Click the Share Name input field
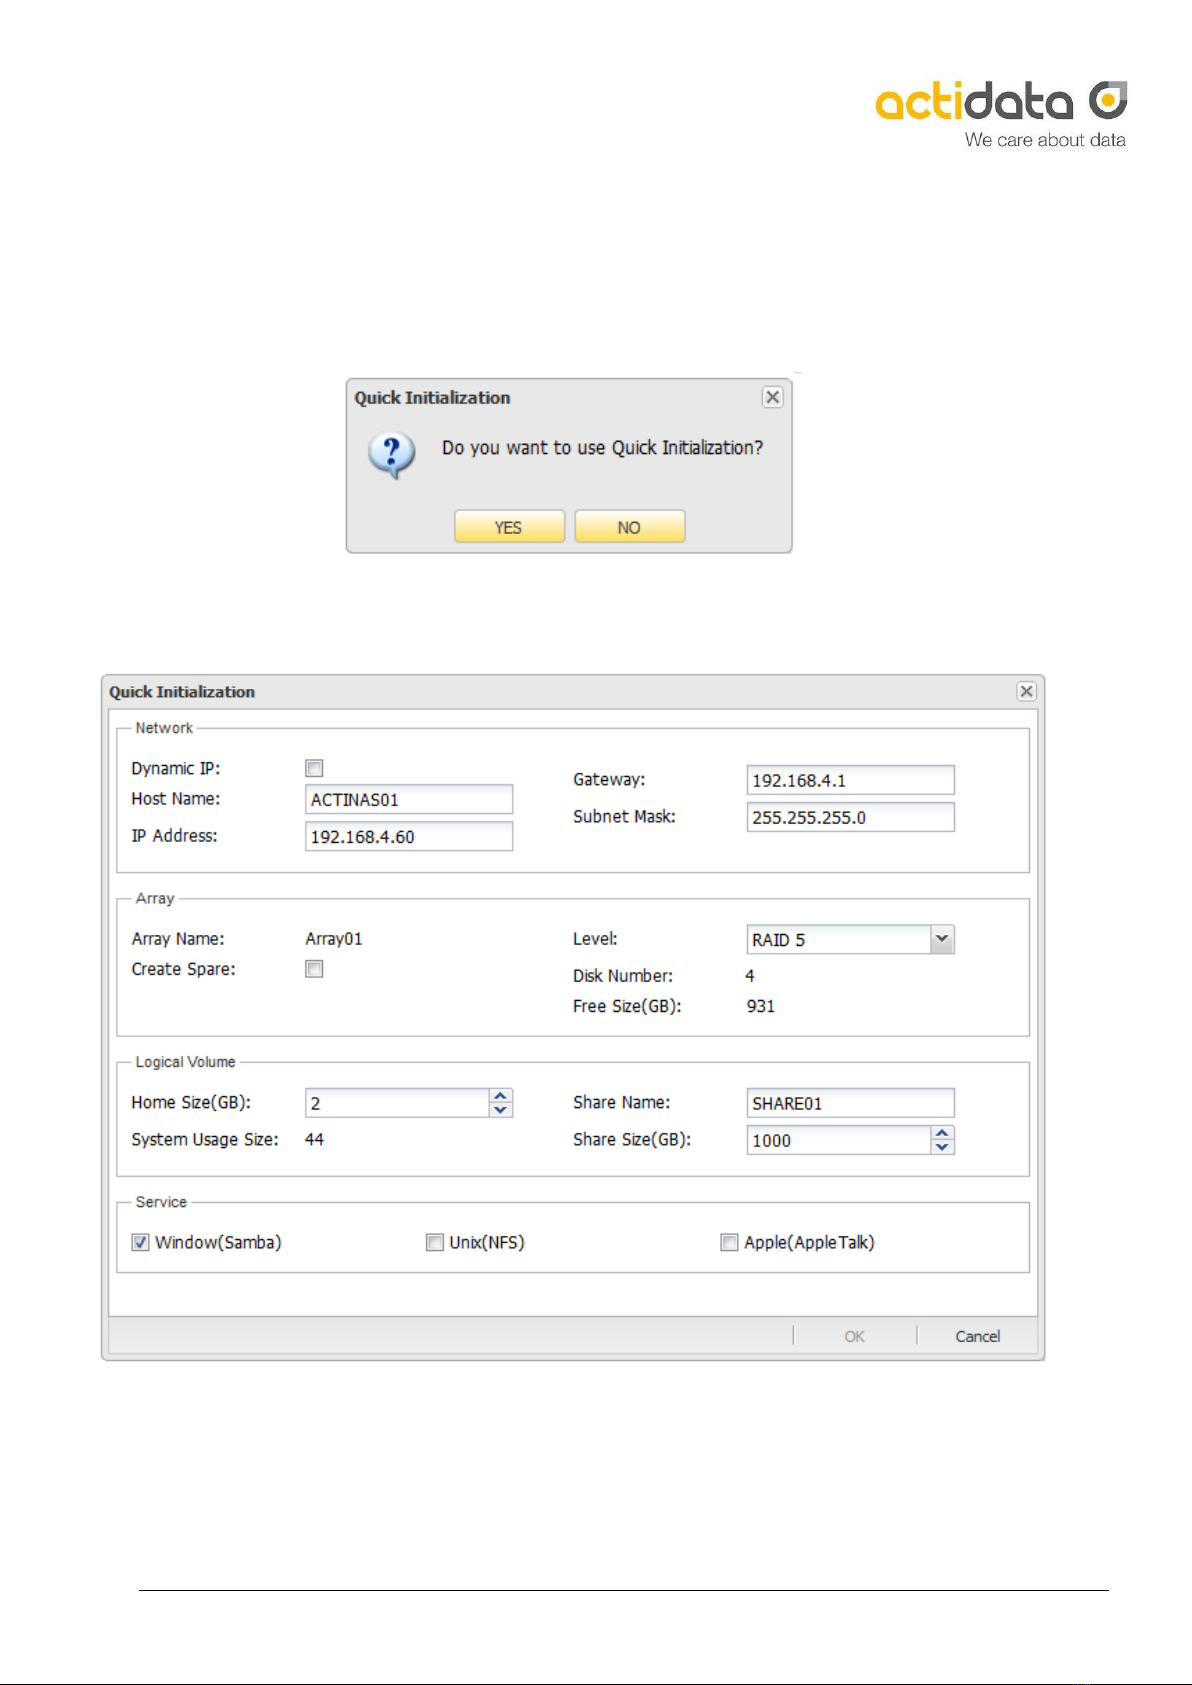Screen dimensions: 1192x1685 pos(850,1103)
